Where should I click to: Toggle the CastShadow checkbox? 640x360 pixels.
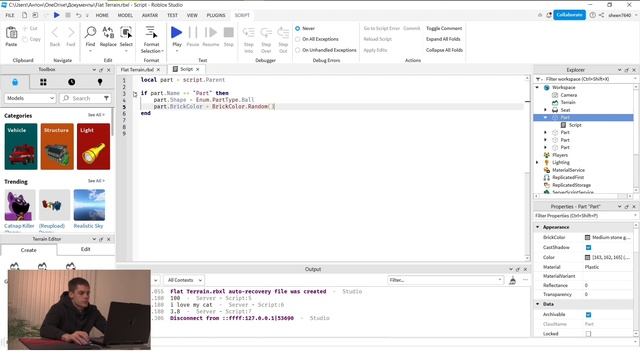(588, 247)
